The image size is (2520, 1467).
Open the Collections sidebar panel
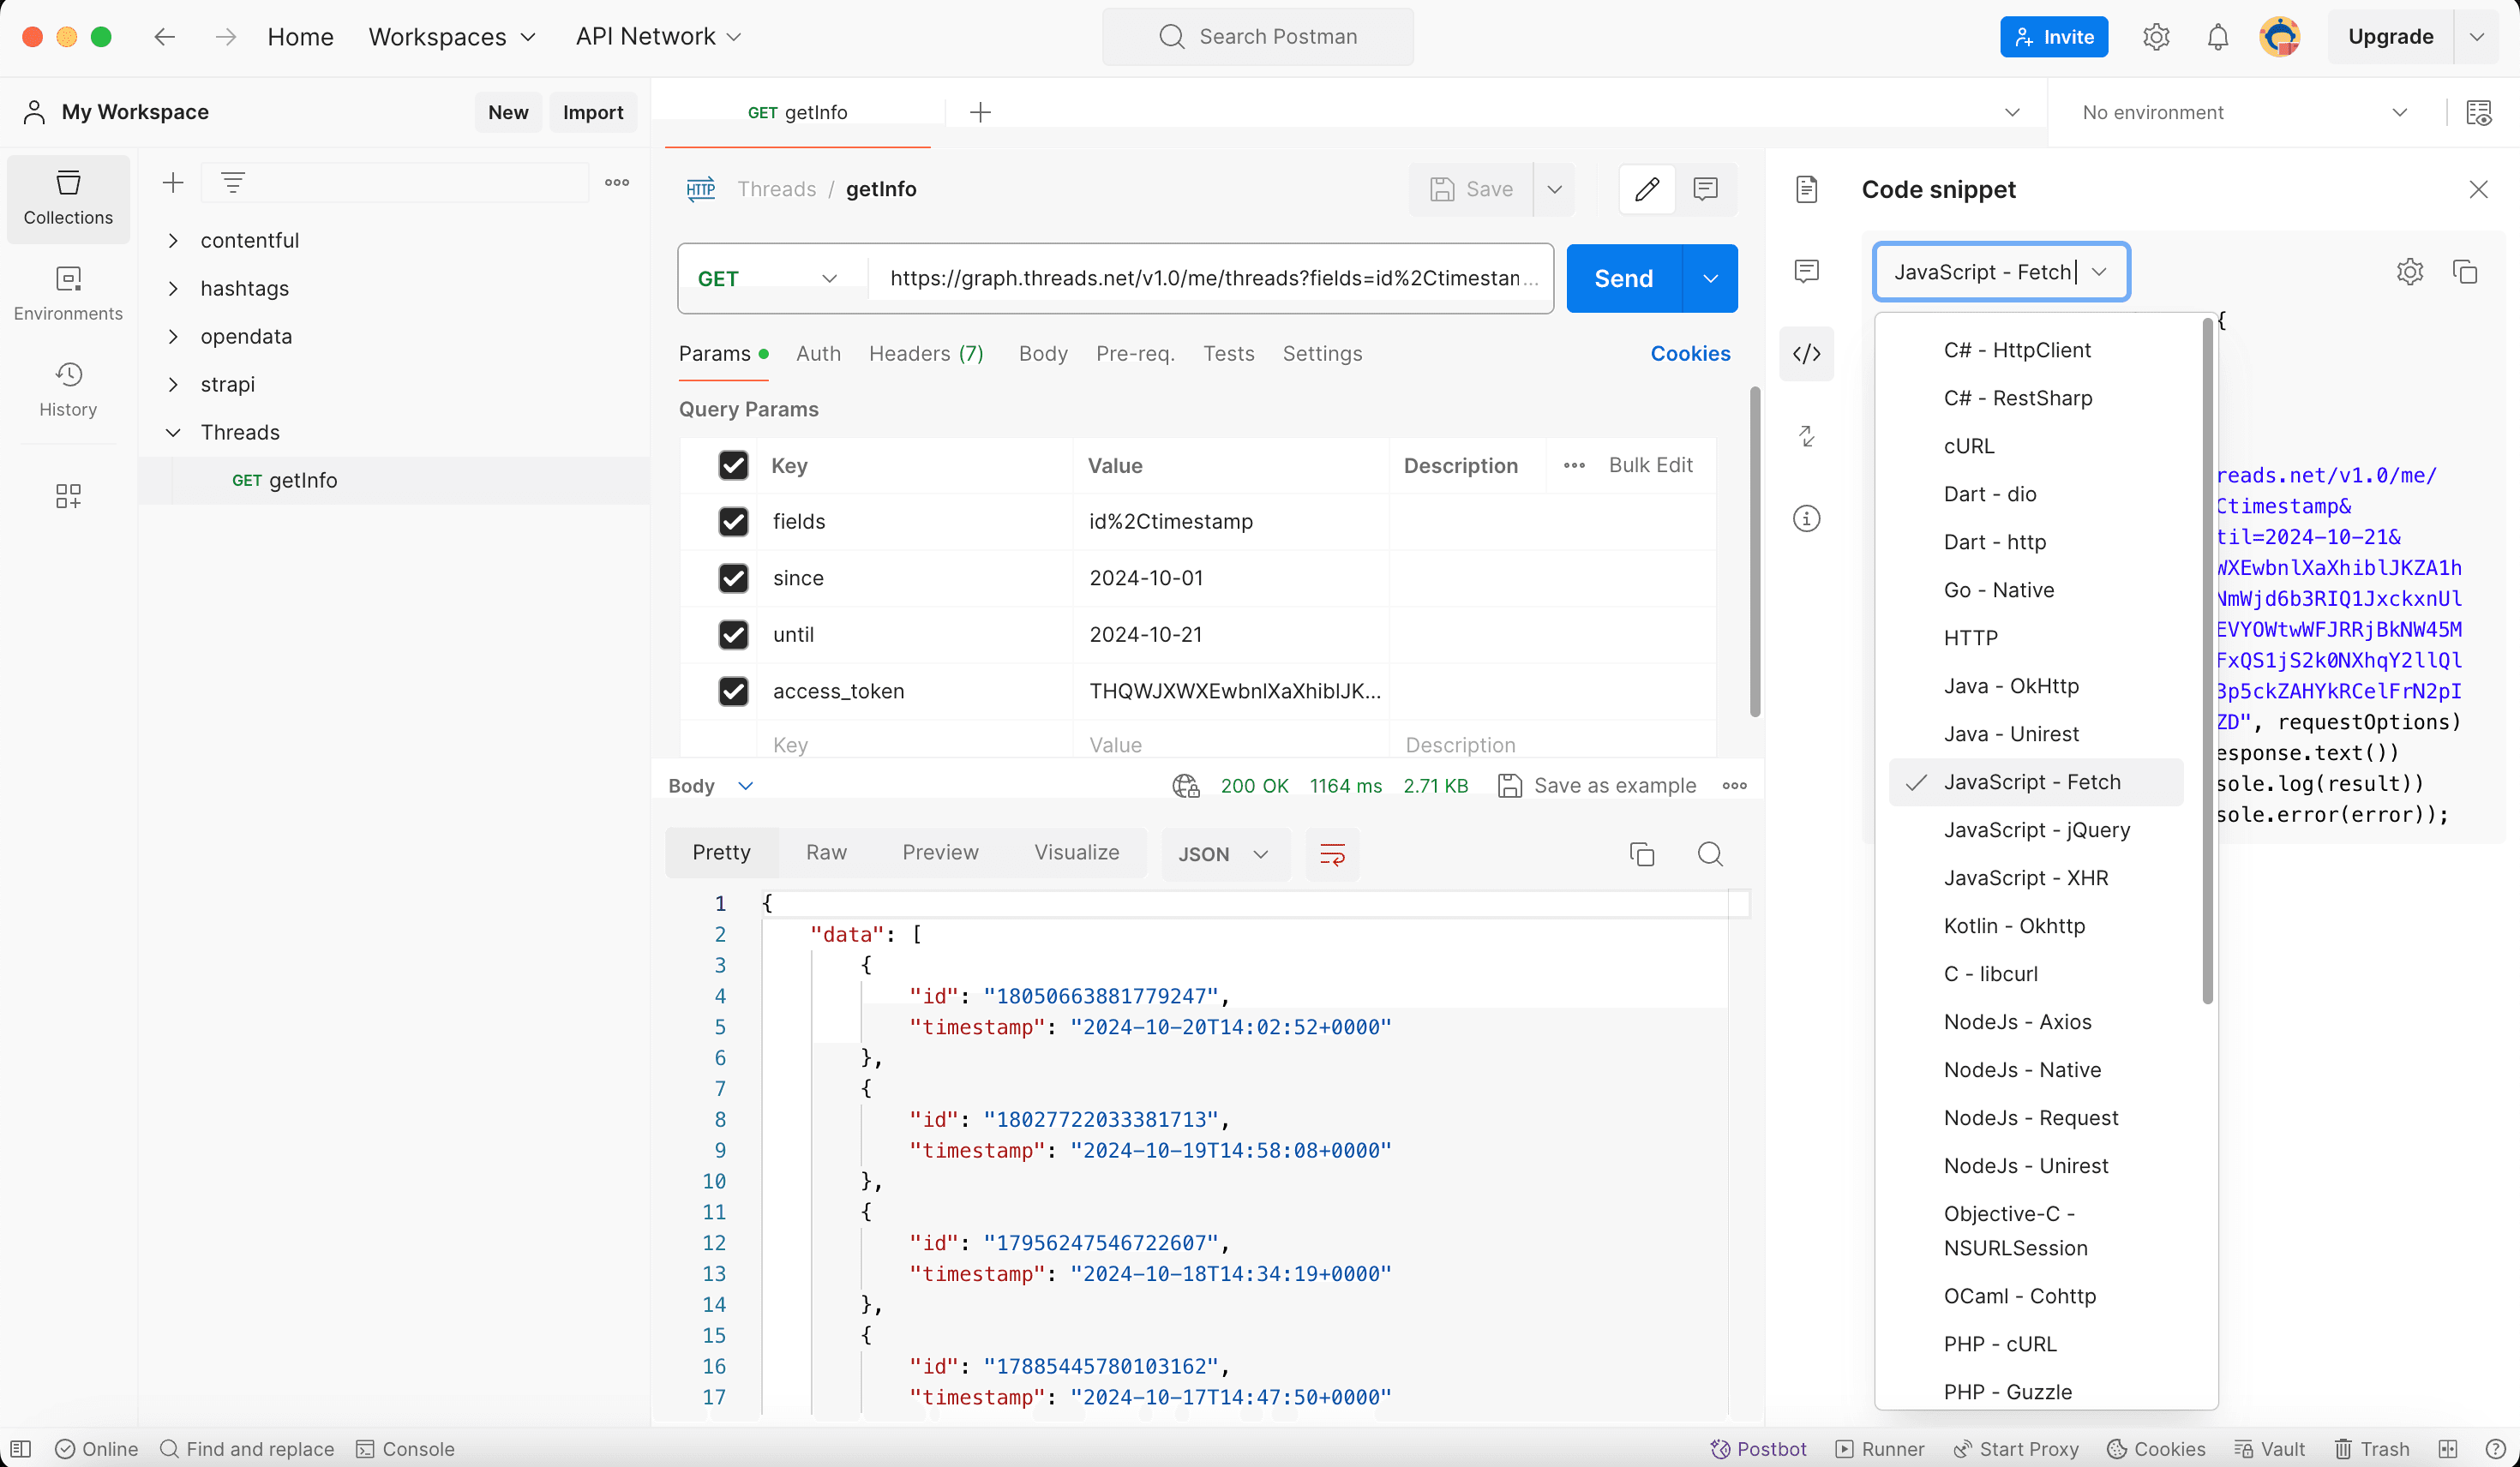click(x=67, y=198)
